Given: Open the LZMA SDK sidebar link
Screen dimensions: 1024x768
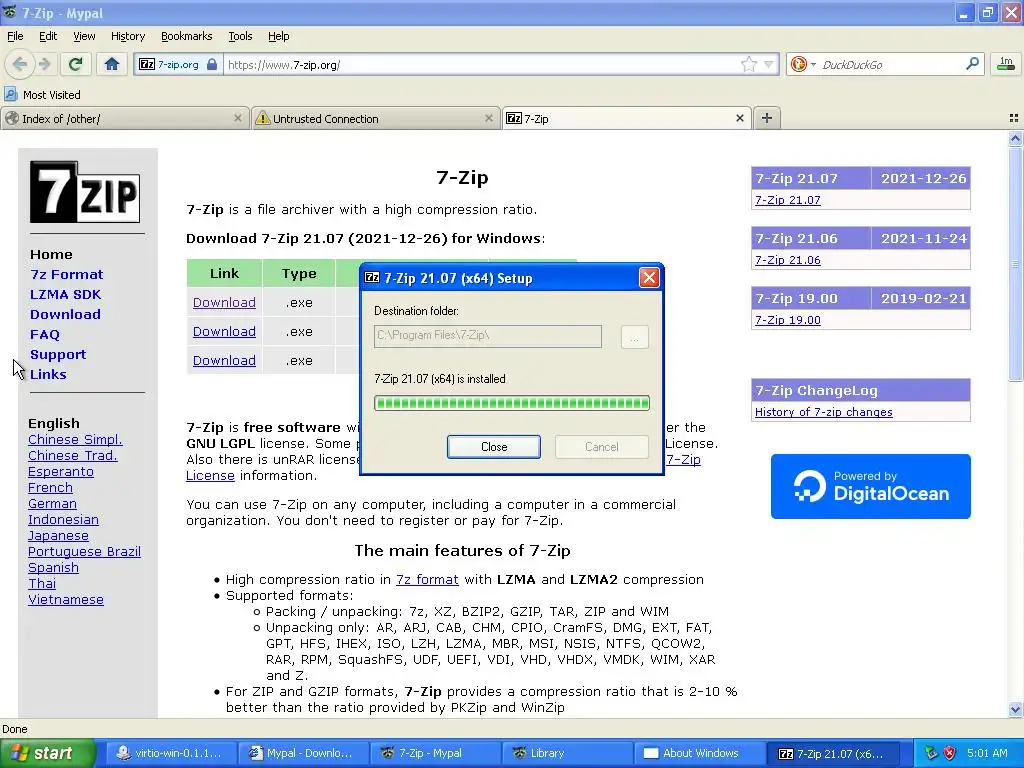Looking at the screenshot, I should pyautogui.click(x=65, y=295).
